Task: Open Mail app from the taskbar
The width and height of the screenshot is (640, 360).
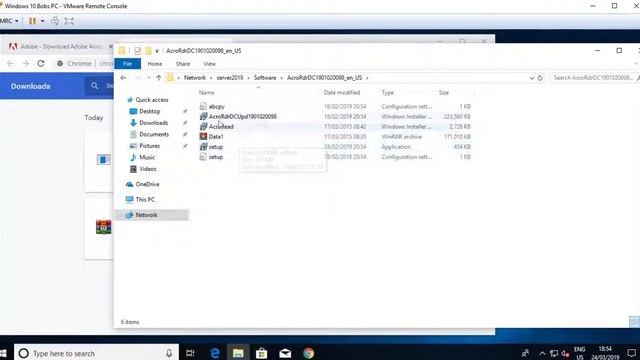Action: coord(285,353)
